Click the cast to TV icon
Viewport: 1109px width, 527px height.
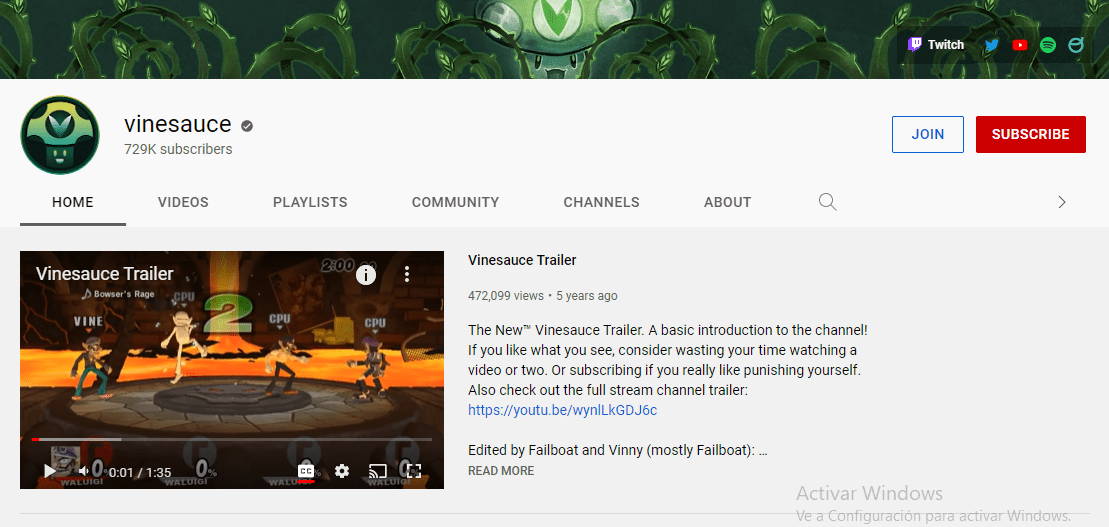(378, 471)
